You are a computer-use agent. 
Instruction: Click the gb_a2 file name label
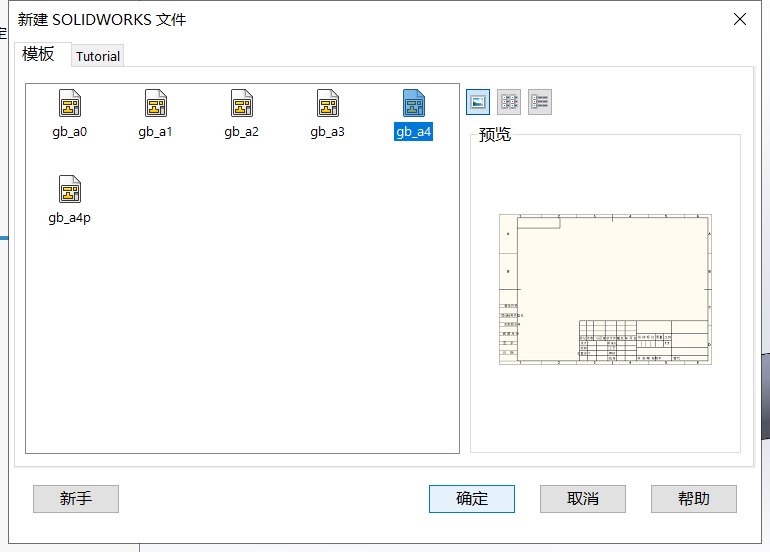coord(242,132)
